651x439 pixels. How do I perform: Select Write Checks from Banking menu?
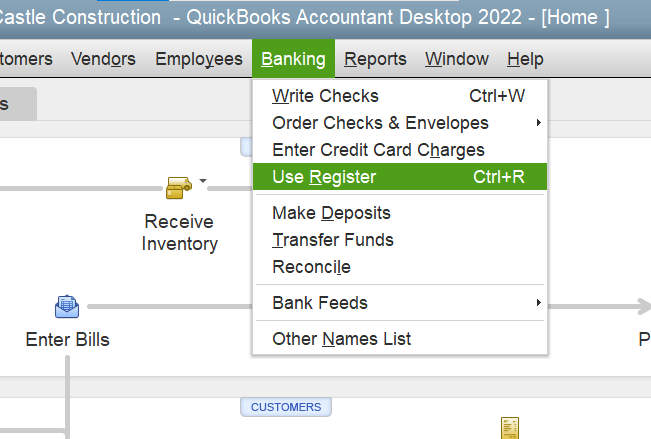[400, 96]
